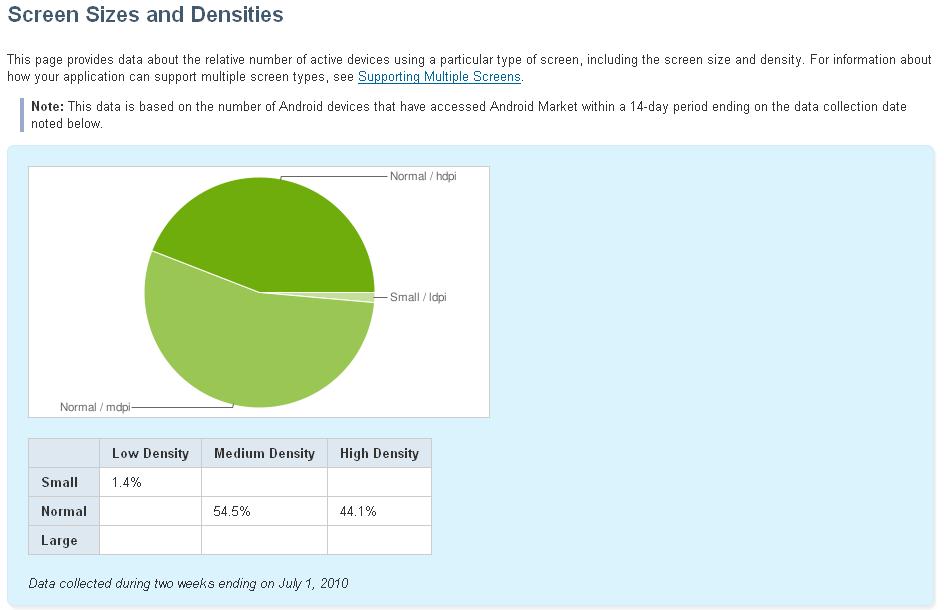Select the Normal / hdpi chart label
The height and width of the screenshot is (610, 944).
[x=423, y=176]
